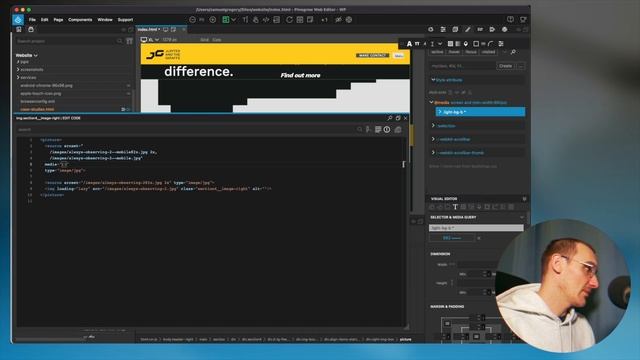Click the refresh page icon
The width and height of the screenshot is (640, 360).
coord(289,20)
